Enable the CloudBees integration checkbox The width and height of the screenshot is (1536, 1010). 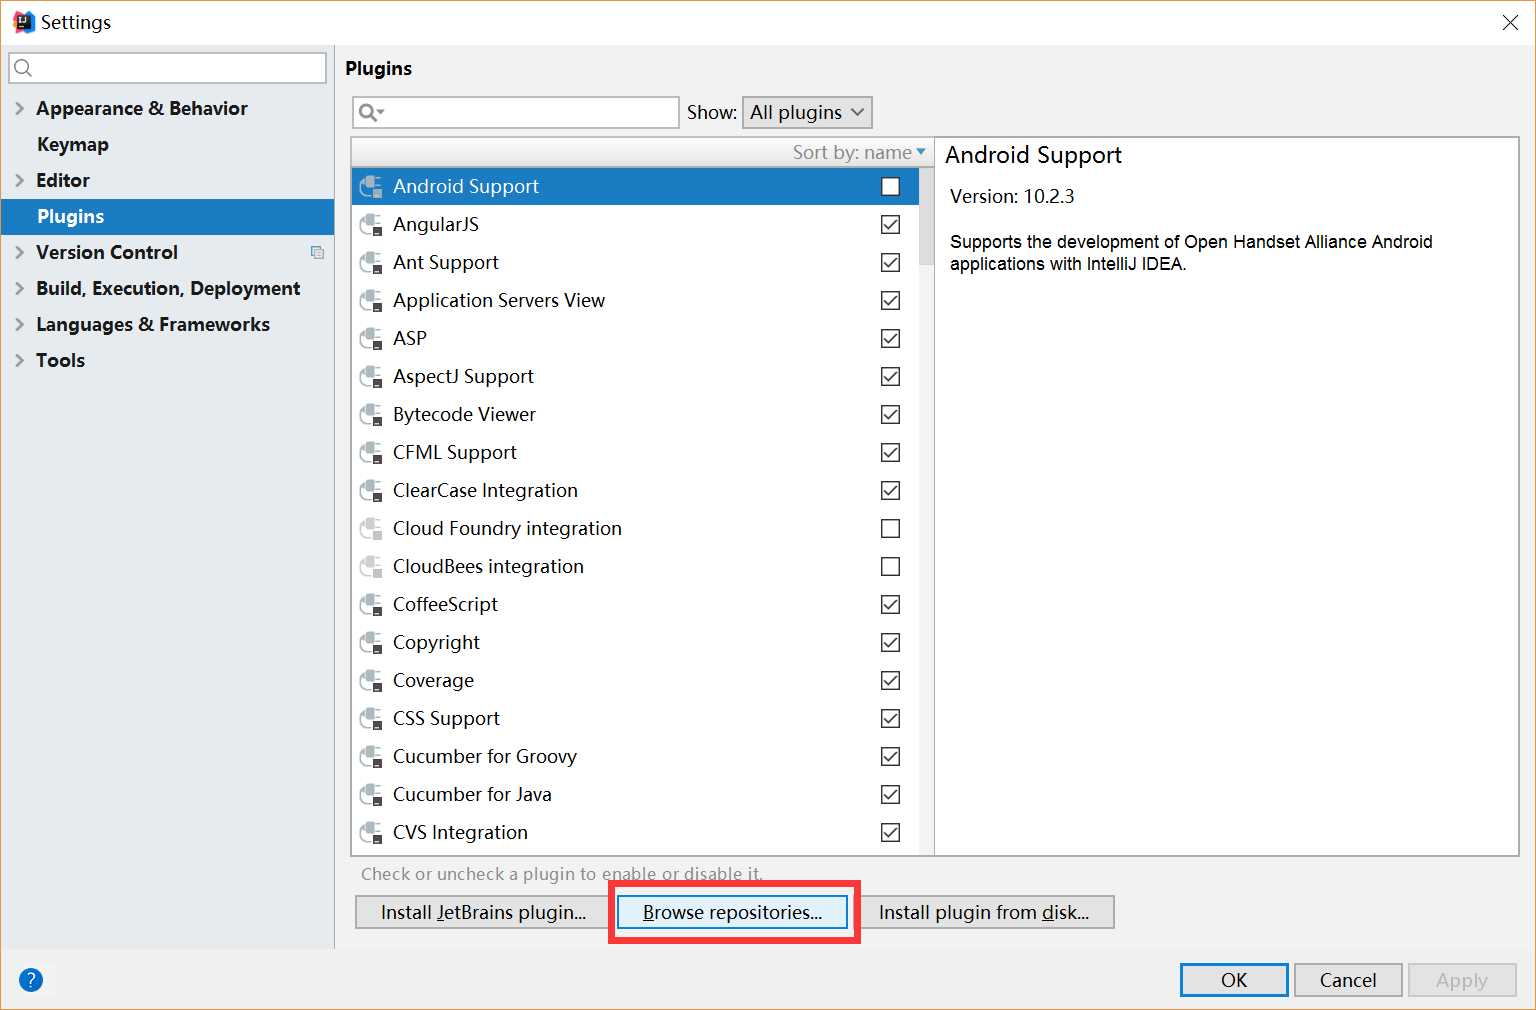(890, 567)
